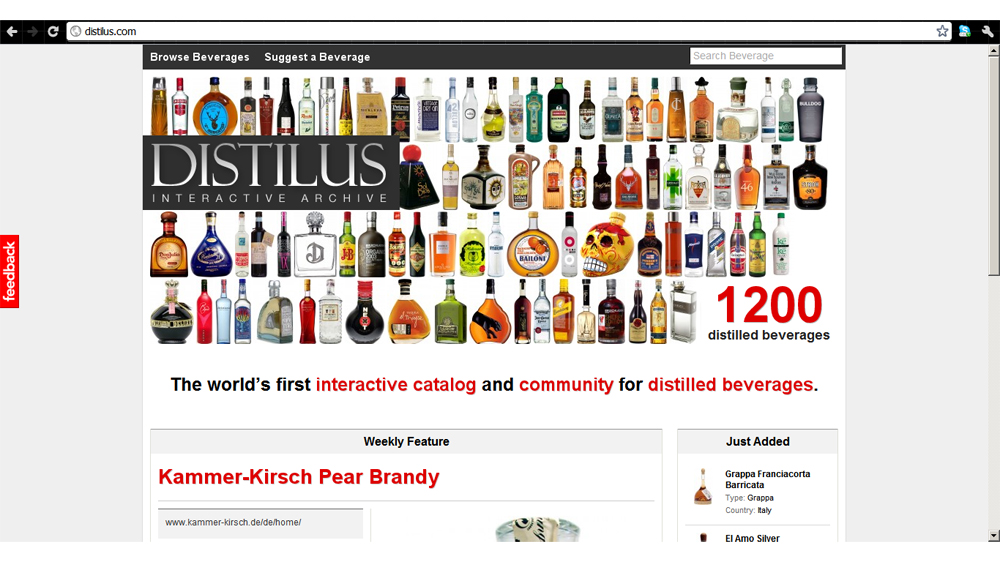Click the Distilus Interactive Archive logo
This screenshot has width=1000, height=562.
point(270,172)
